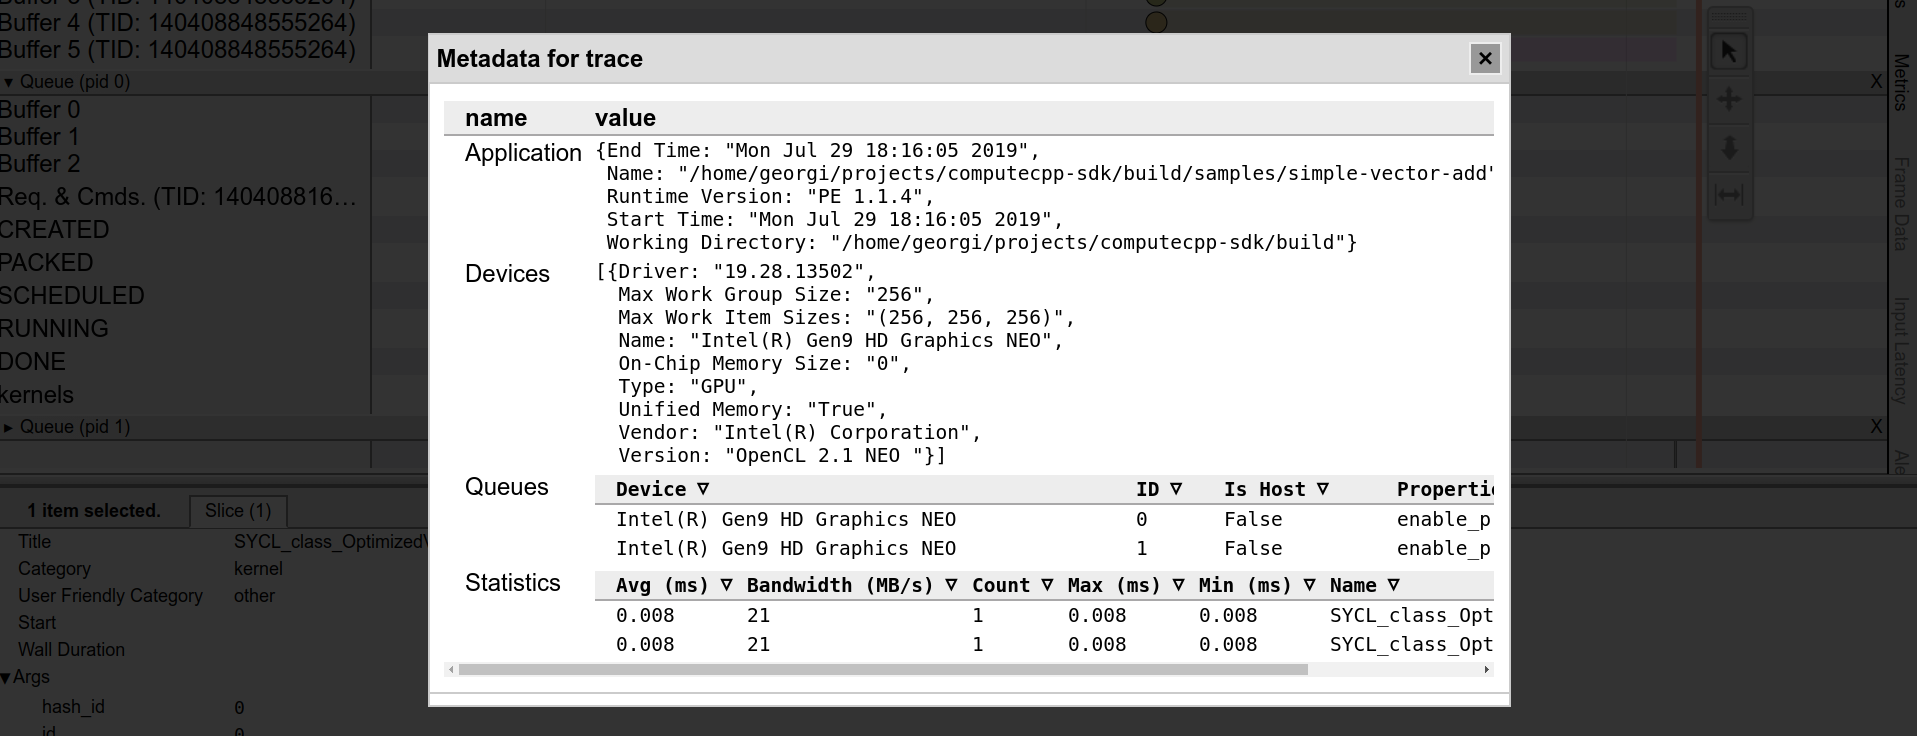Remove the Queue (pid 0) track with X
Viewport: 1917px width, 736px height.
click(1876, 82)
